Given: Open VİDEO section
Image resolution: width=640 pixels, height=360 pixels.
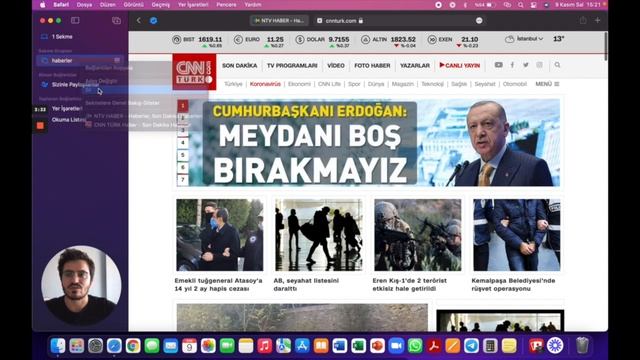Looking at the screenshot, I should (336, 65).
